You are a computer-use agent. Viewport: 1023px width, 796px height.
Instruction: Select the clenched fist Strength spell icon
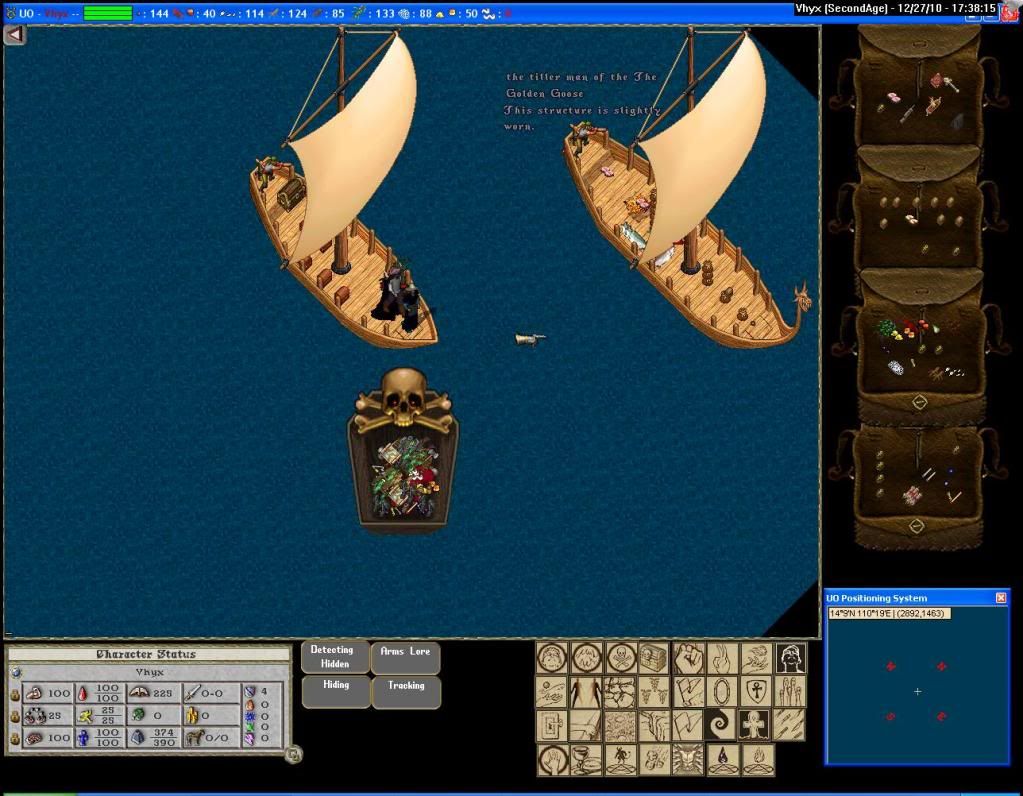coord(689,658)
